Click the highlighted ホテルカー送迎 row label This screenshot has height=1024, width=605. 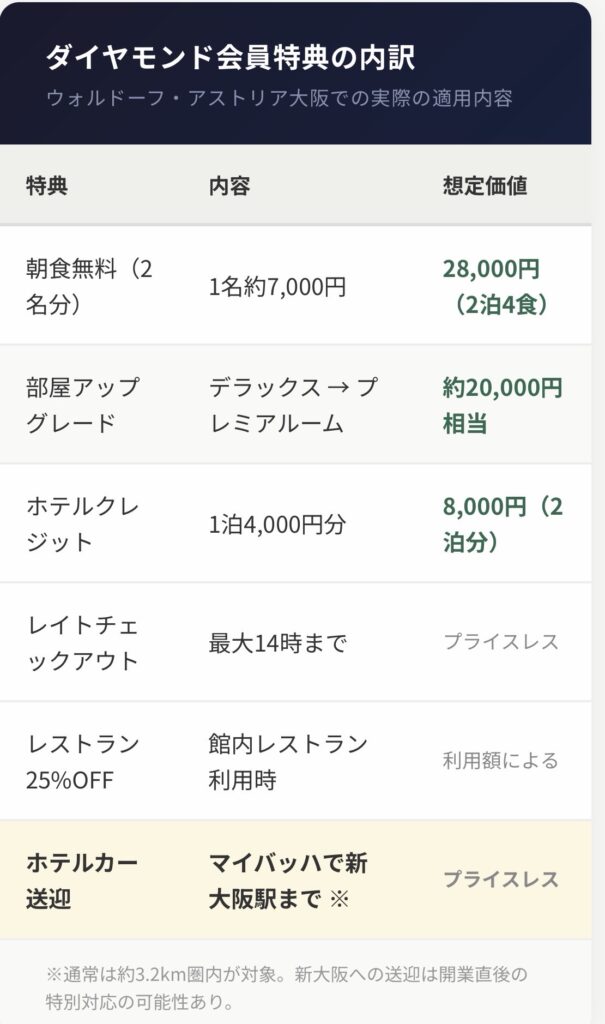click(82, 880)
